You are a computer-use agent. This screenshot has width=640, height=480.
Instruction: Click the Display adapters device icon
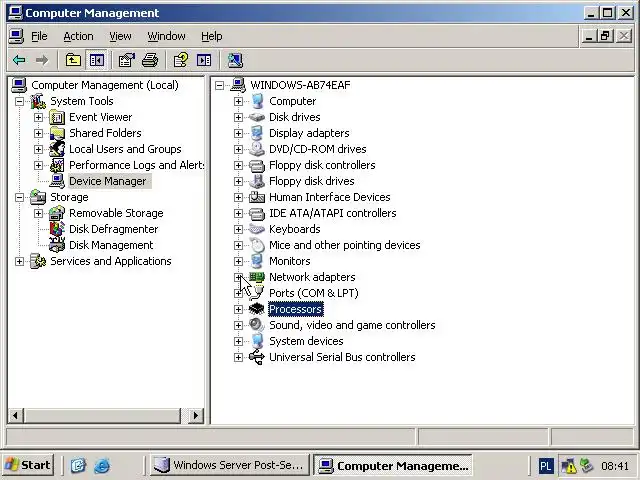tap(257, 133)
